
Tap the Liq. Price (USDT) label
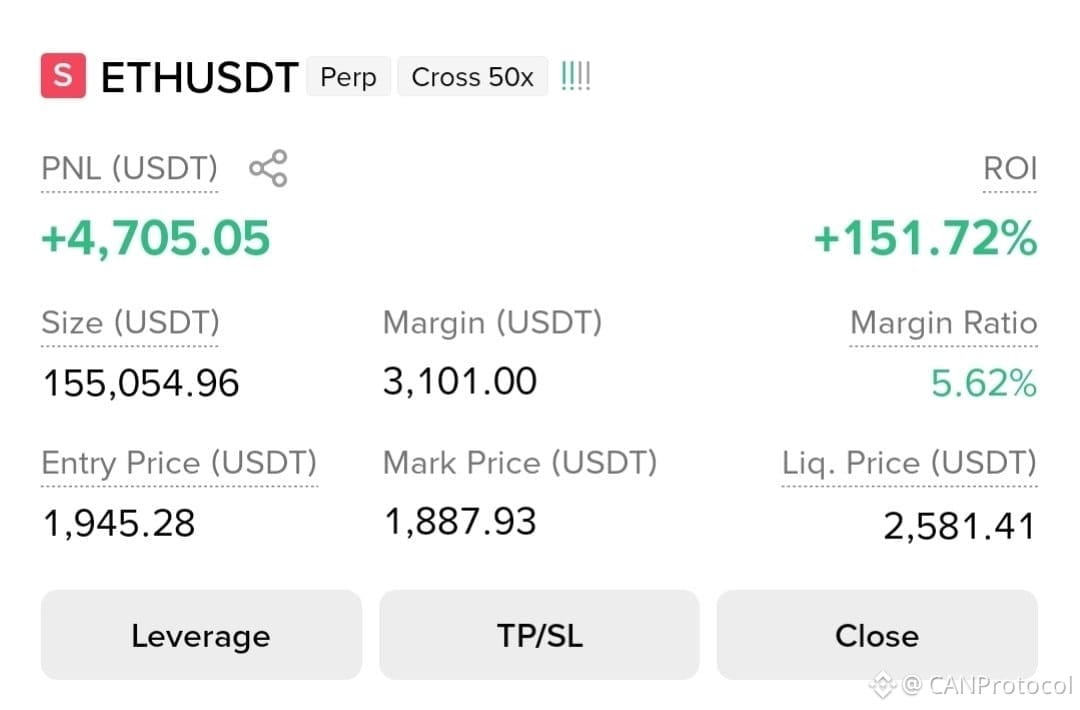(x=909, y=463)
